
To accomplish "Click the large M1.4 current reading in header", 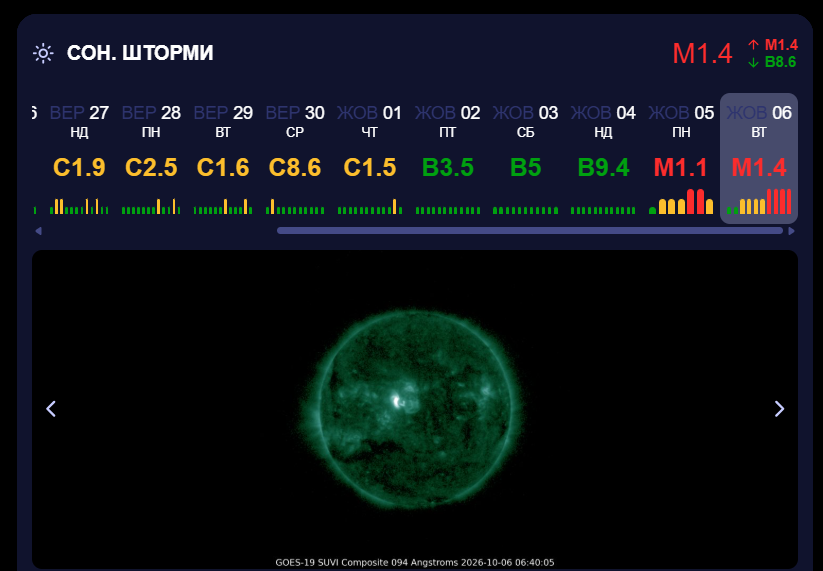I will tap(702, 54).
